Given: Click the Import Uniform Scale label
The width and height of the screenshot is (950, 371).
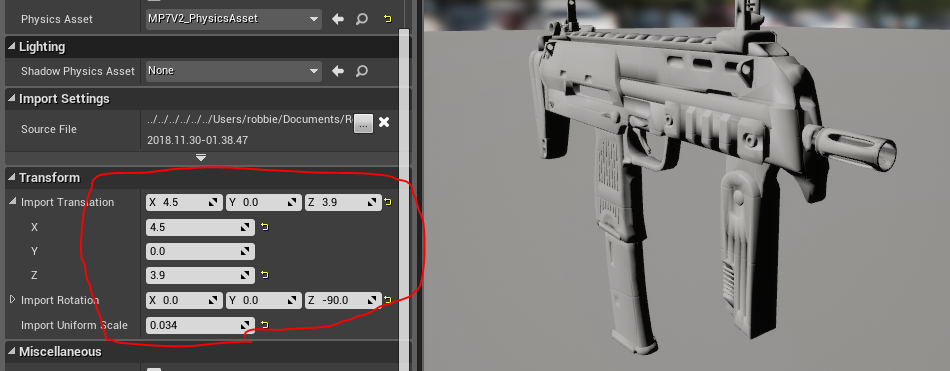Looking at the screenshot, I should tap(74, 326).
